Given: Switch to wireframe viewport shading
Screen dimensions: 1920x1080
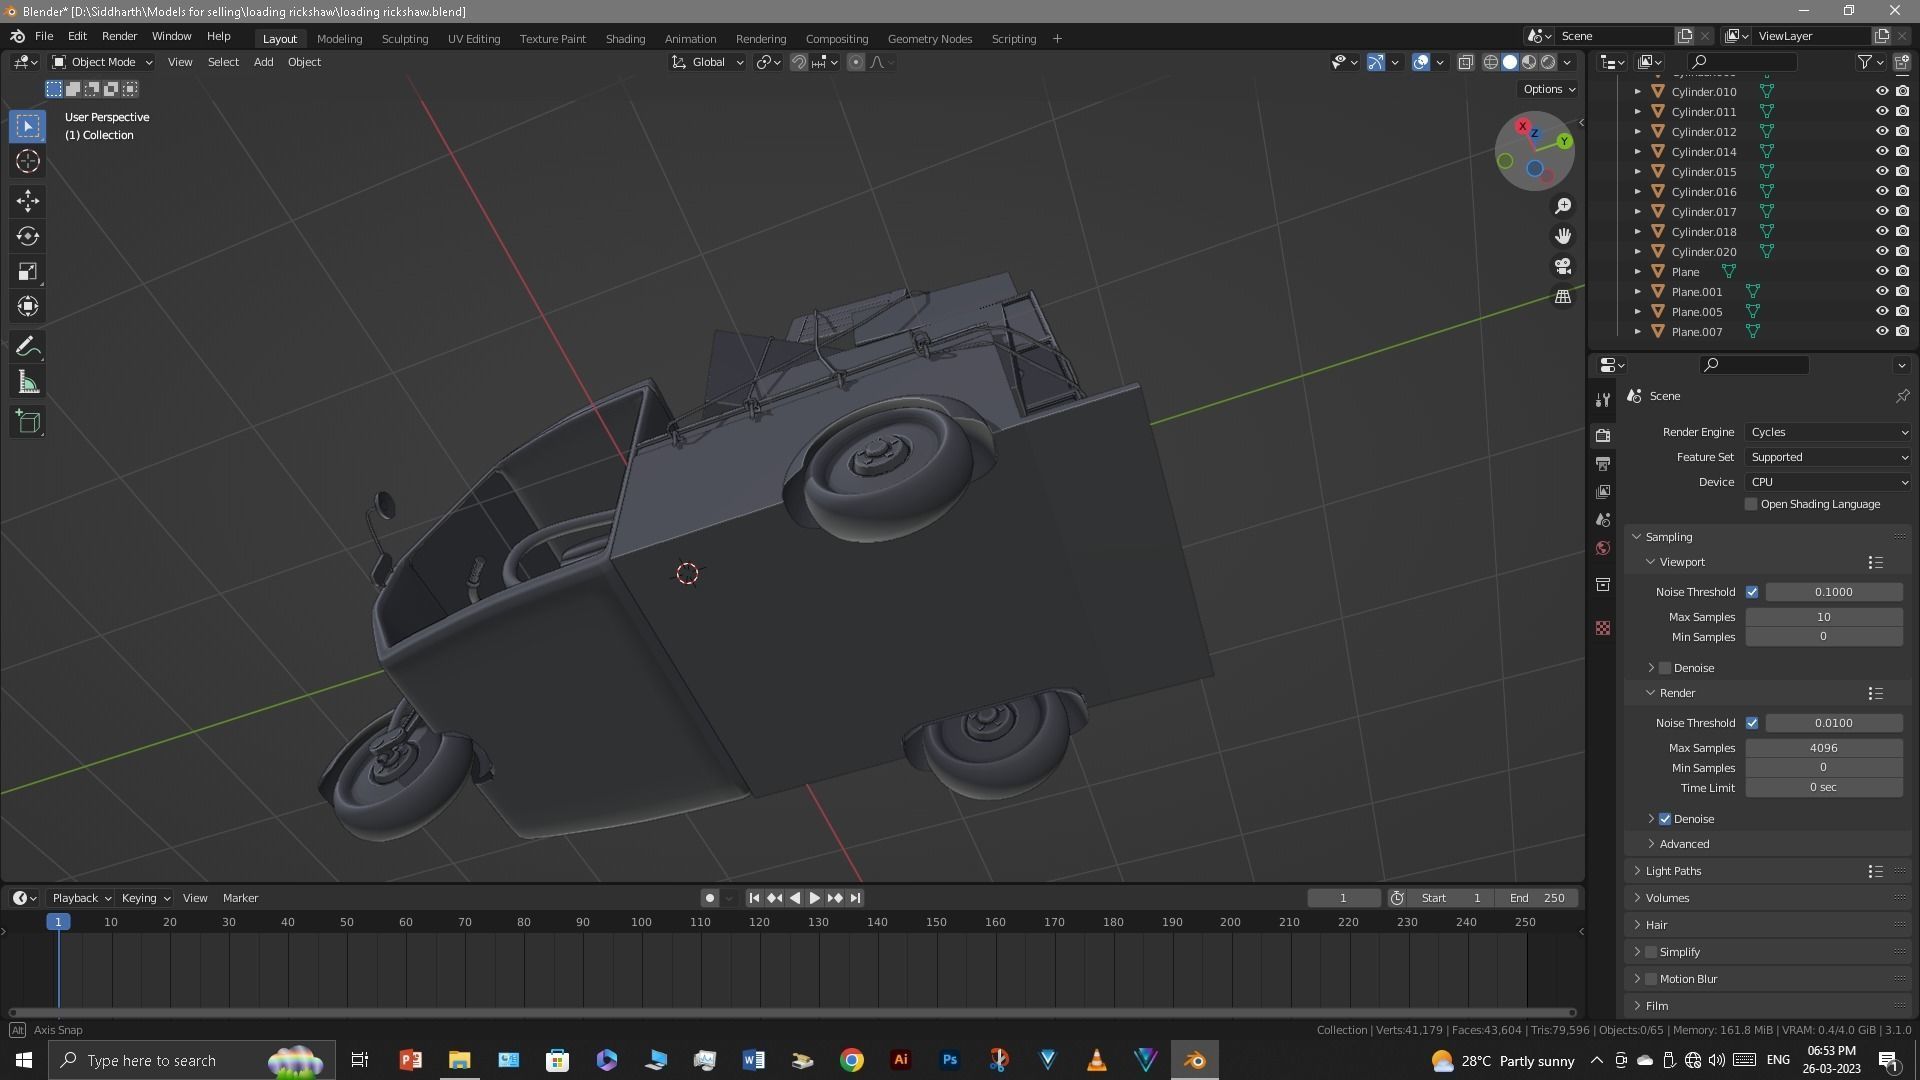Looking at the screenshot, I should [x=1490, y=62].
